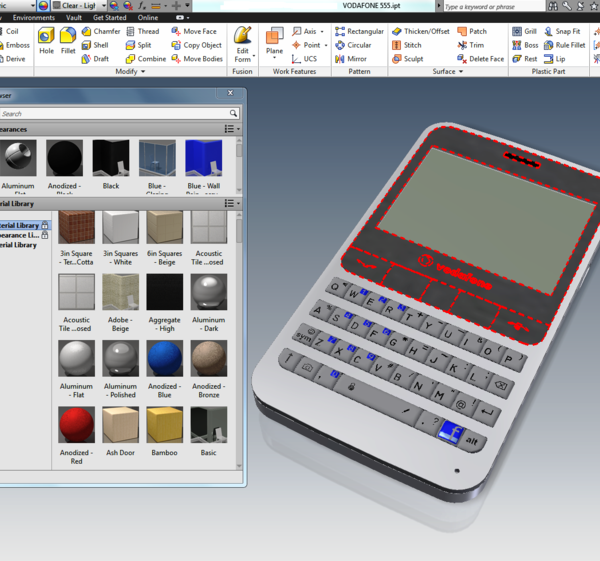
Task: Open the Environments tab
Action: pyautogui.click(x=34, y=18)
